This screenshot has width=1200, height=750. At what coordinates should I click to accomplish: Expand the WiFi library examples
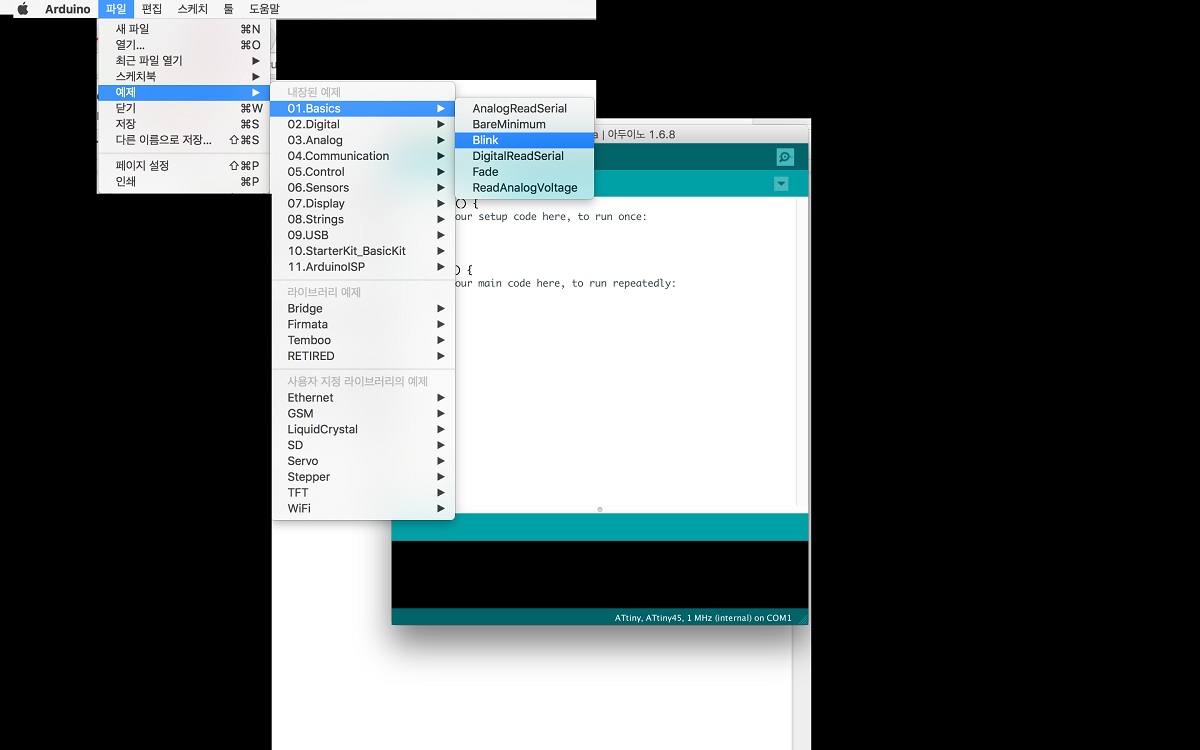click(x=363, y=508)
